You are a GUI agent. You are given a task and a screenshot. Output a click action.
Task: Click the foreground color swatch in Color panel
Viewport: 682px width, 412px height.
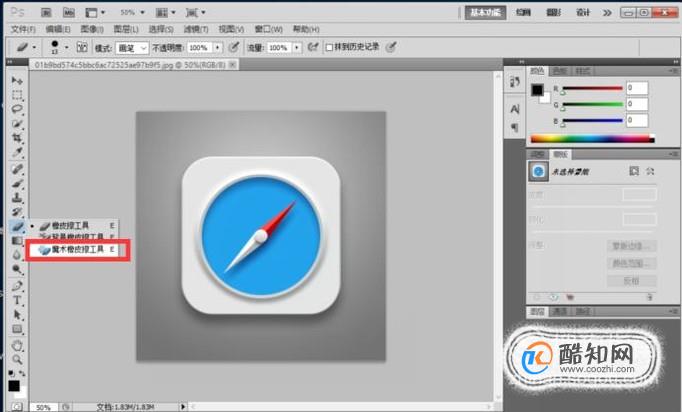(x=537, y=90)
